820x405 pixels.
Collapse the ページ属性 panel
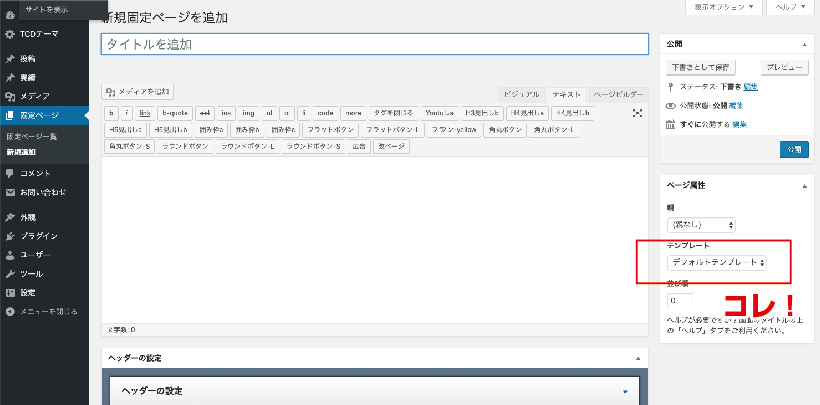coord(802,185)
